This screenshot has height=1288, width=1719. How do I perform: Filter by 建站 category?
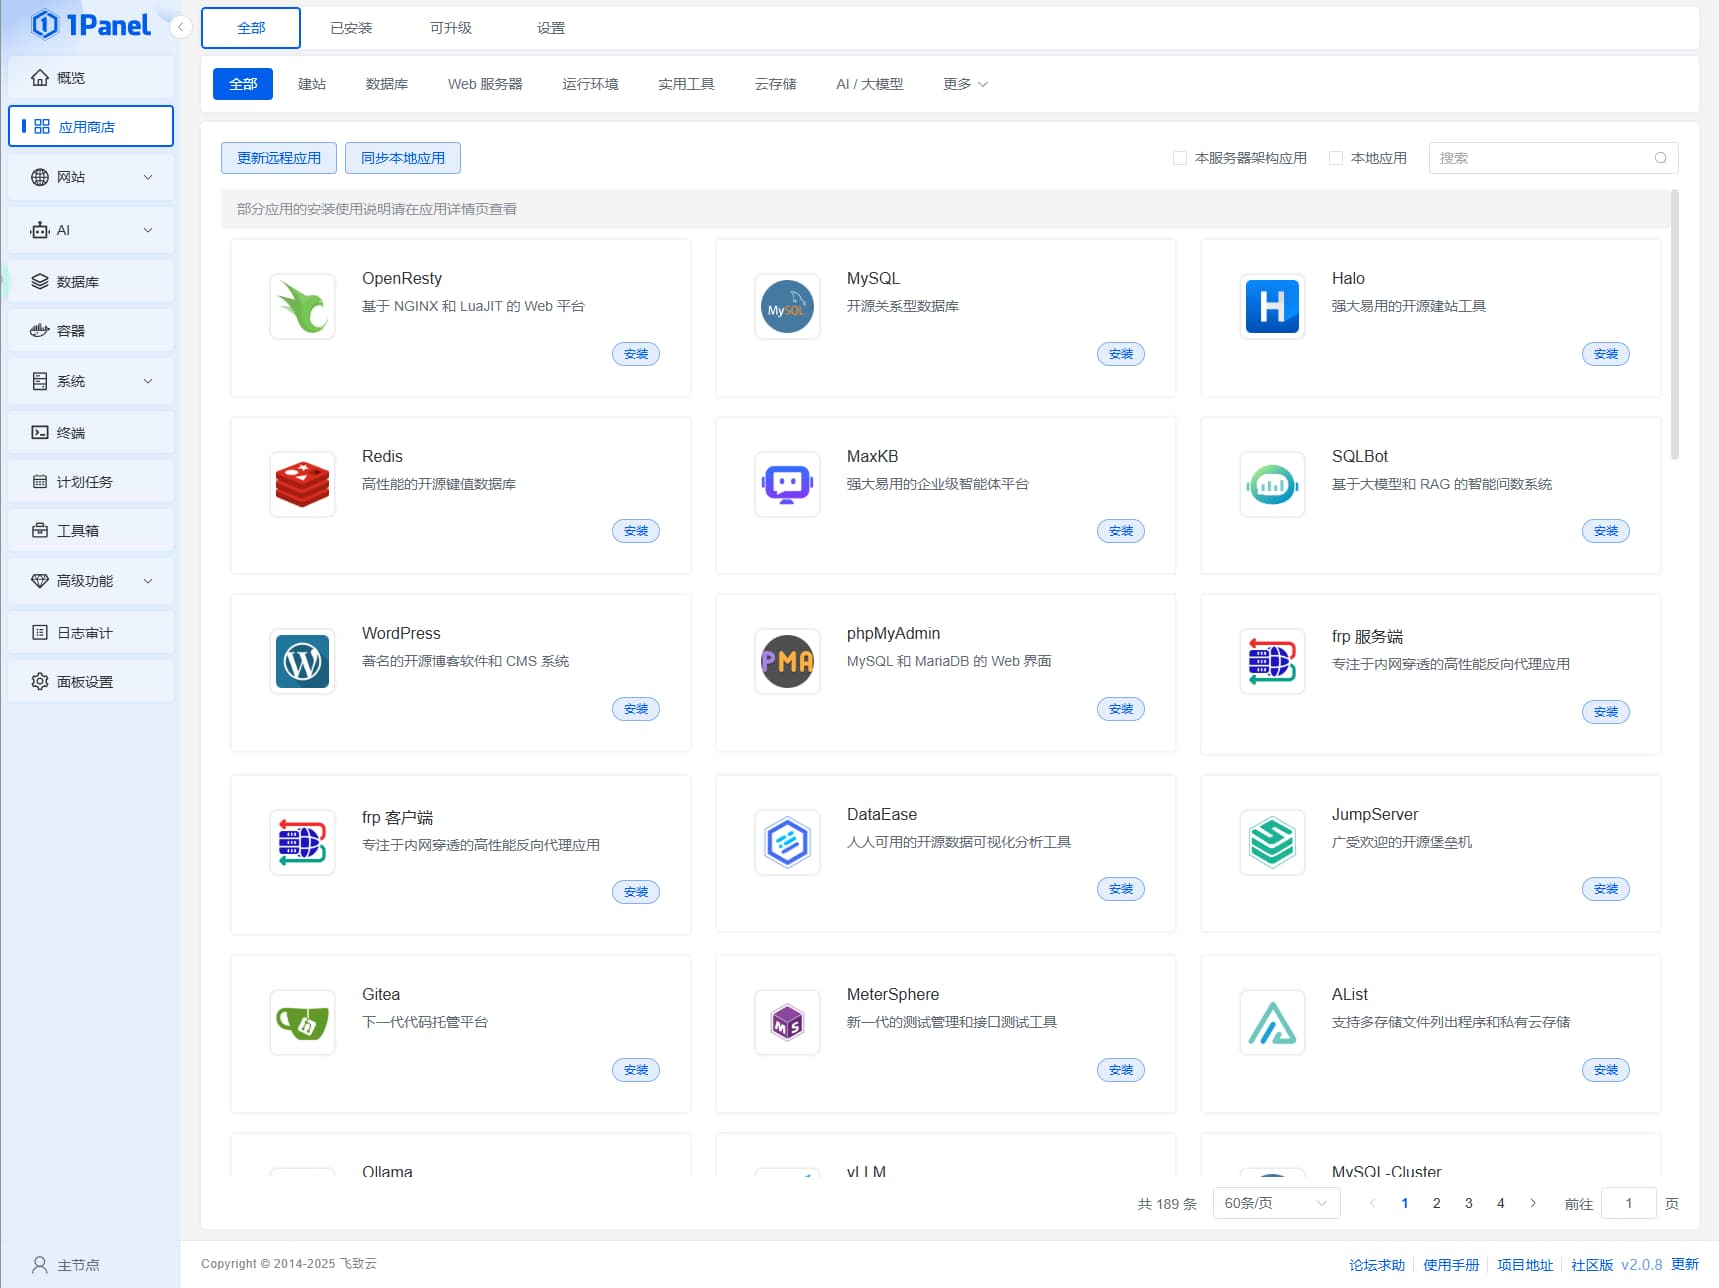(312, 84)
